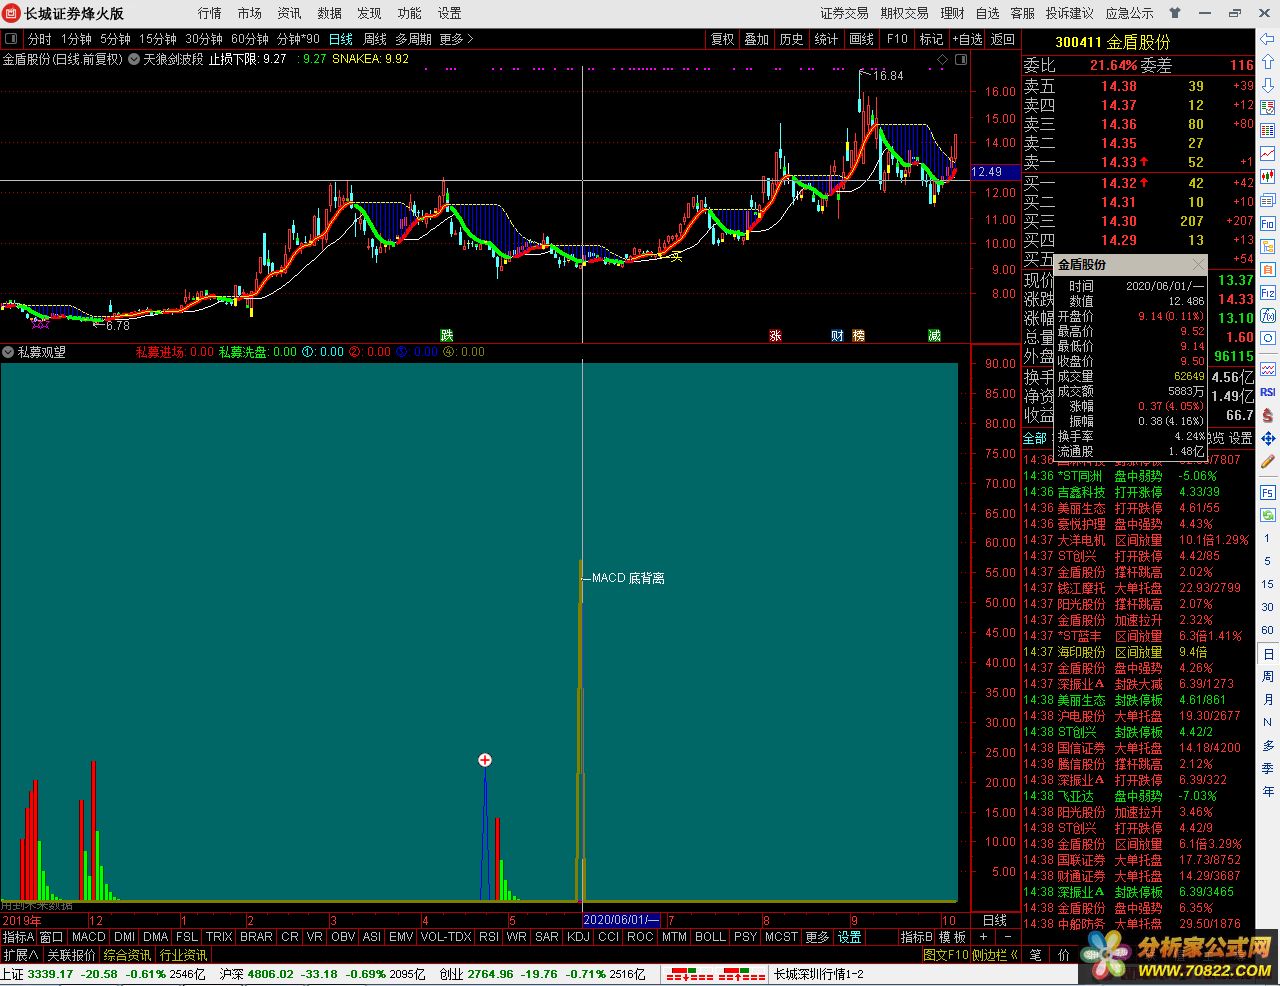Collapse the 侧边栏 sidebar
Screen dimensions: 1280x986
[x=995, y=955]
